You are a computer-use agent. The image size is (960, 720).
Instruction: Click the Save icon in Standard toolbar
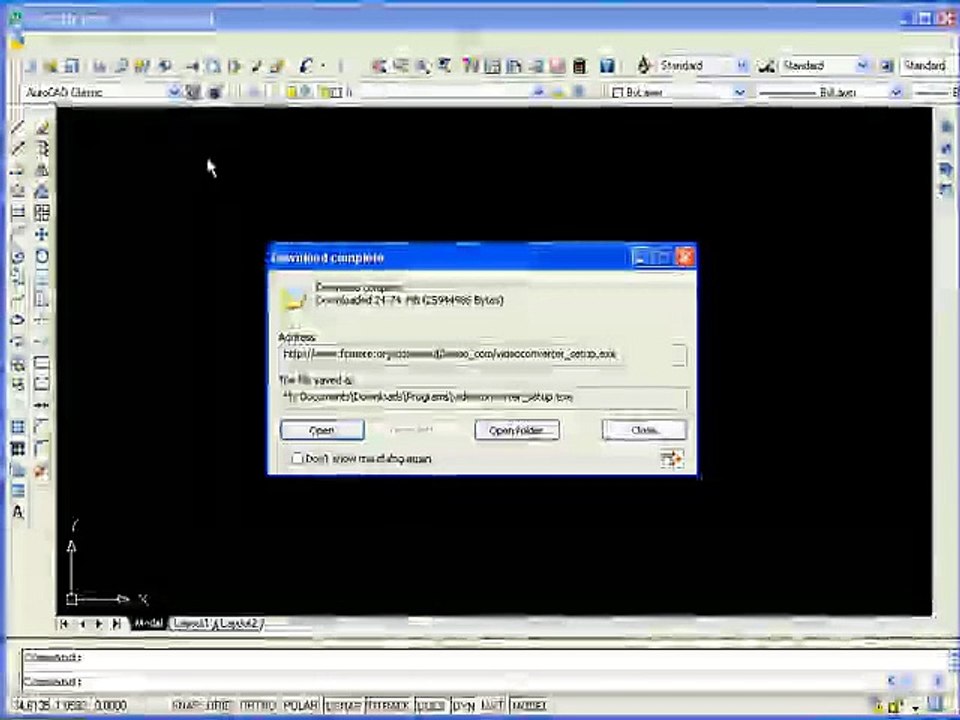(72, 66)
